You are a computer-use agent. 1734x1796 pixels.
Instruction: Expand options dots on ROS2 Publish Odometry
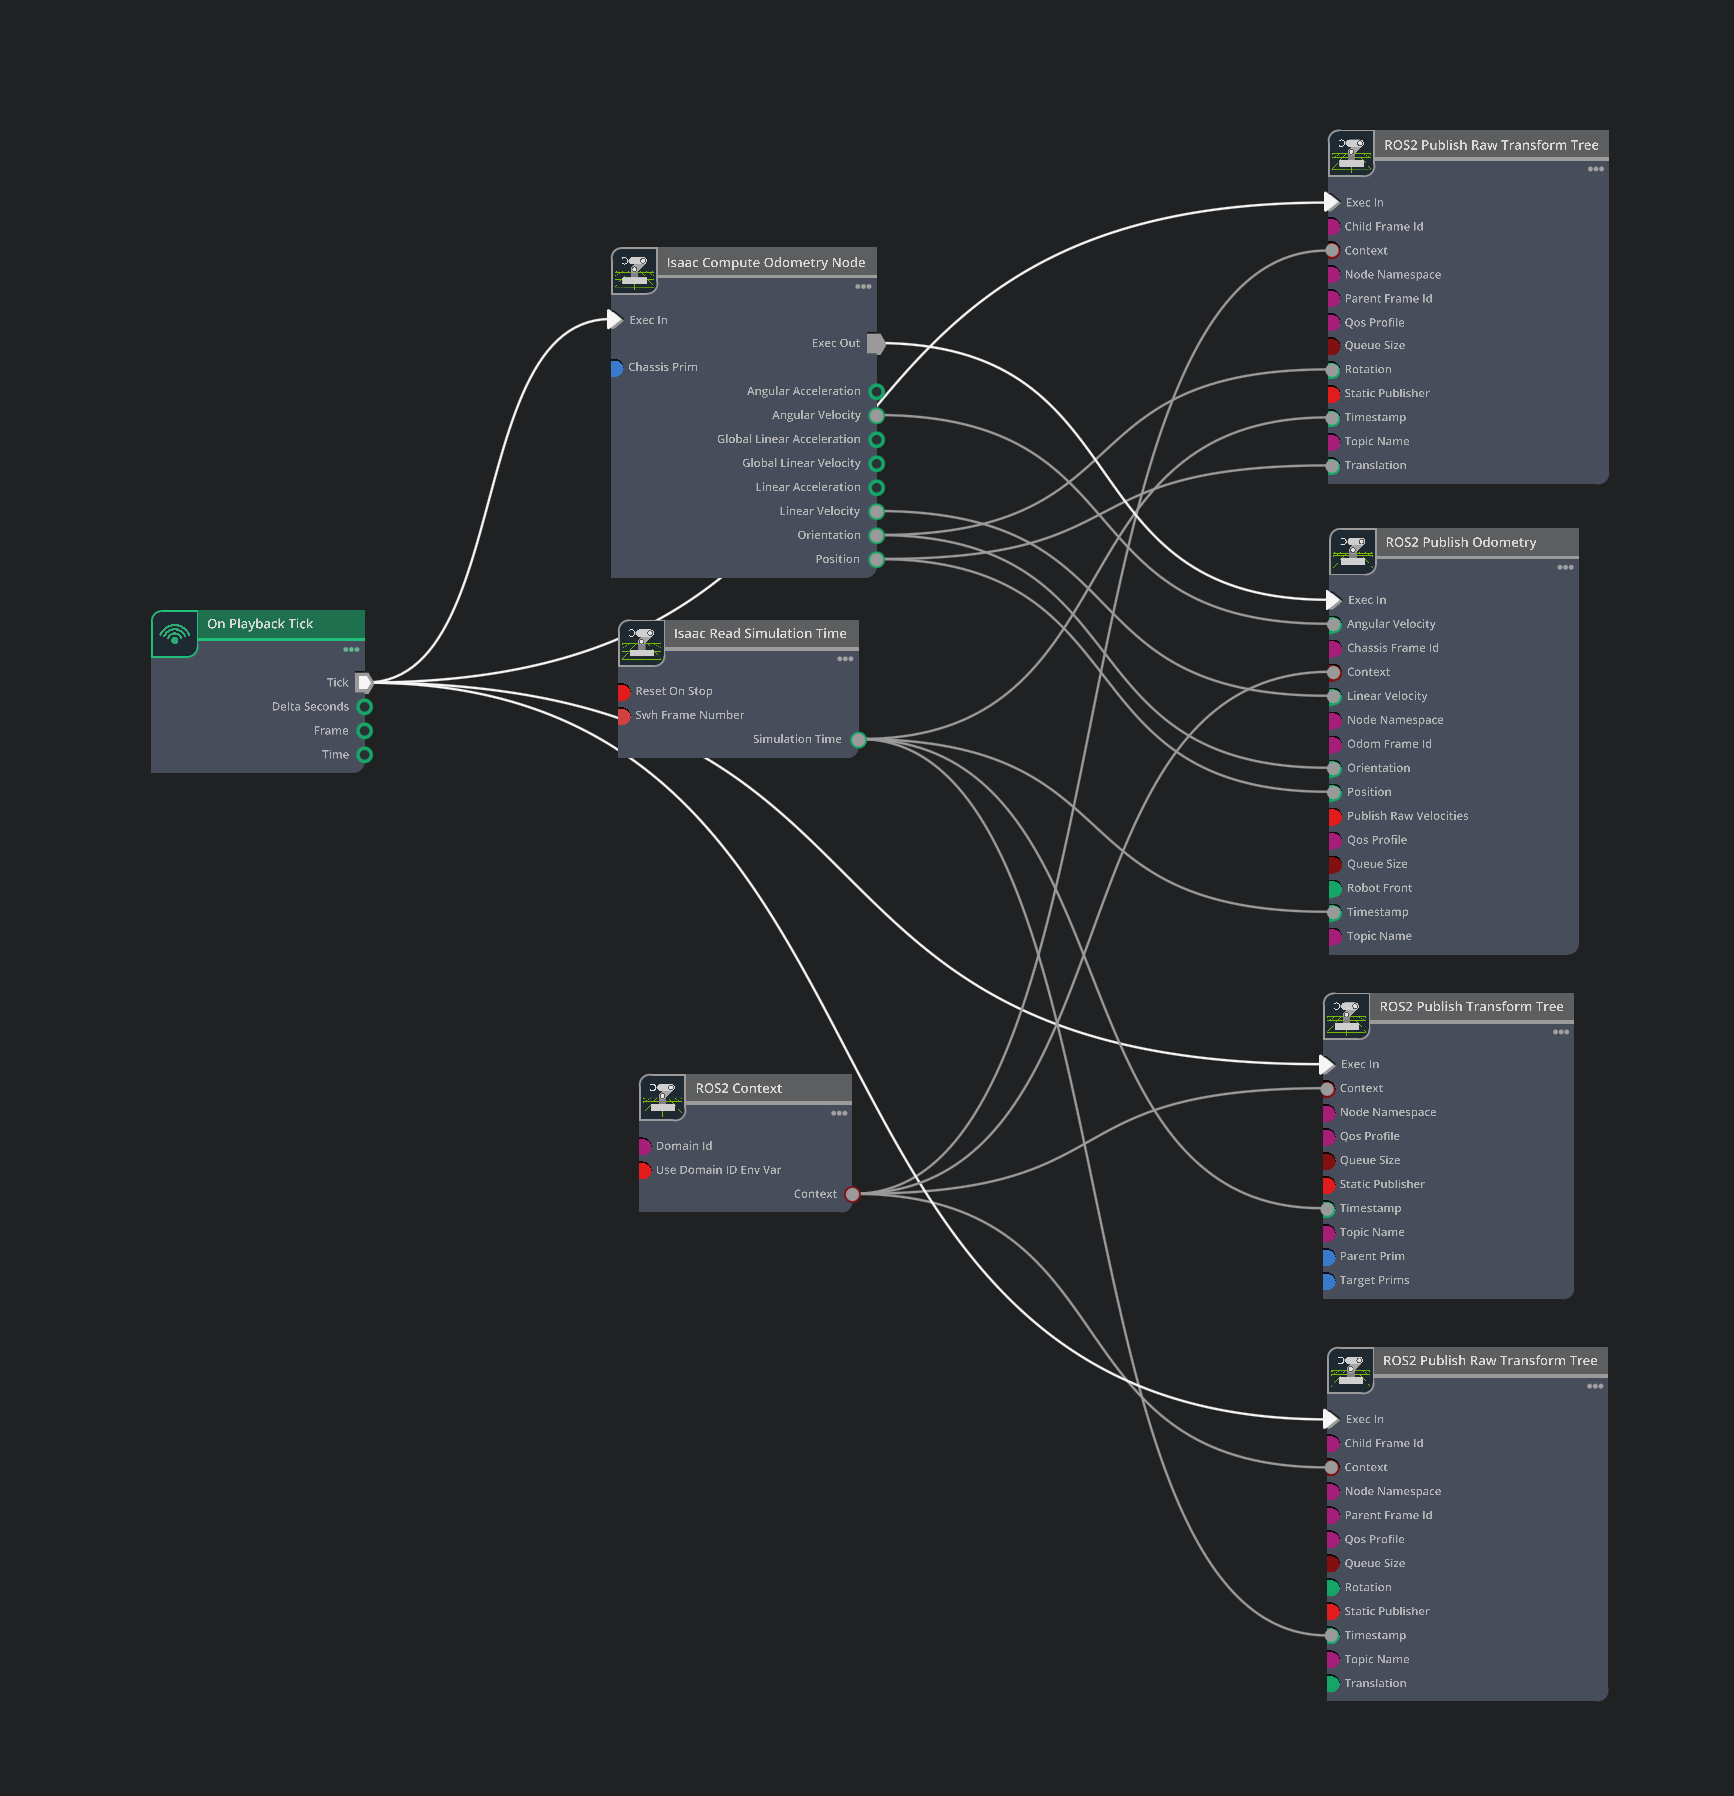(1565, 568)
